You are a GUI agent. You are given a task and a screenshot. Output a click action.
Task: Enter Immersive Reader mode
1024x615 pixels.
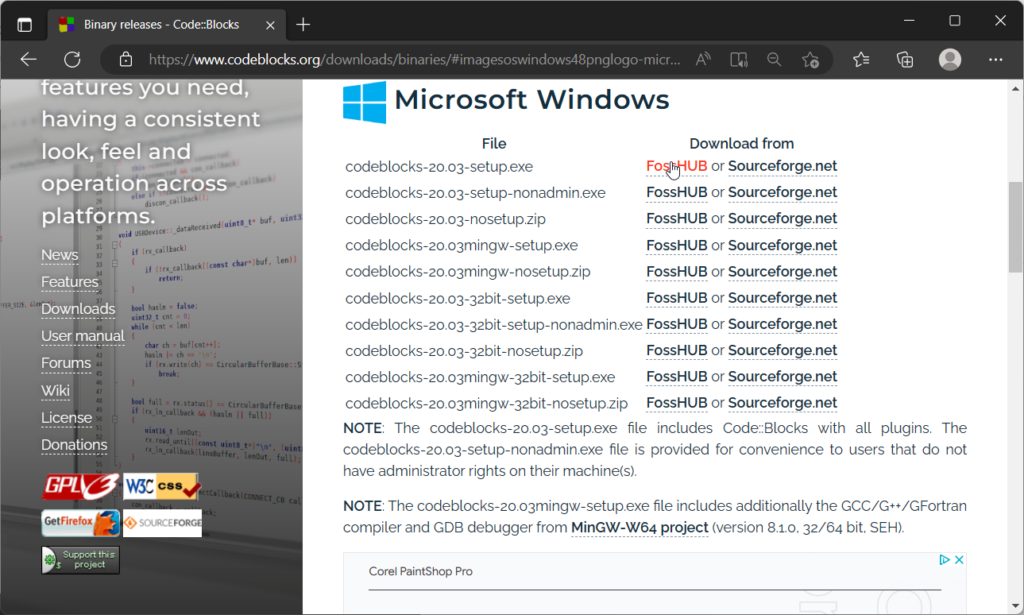point(739,59)
